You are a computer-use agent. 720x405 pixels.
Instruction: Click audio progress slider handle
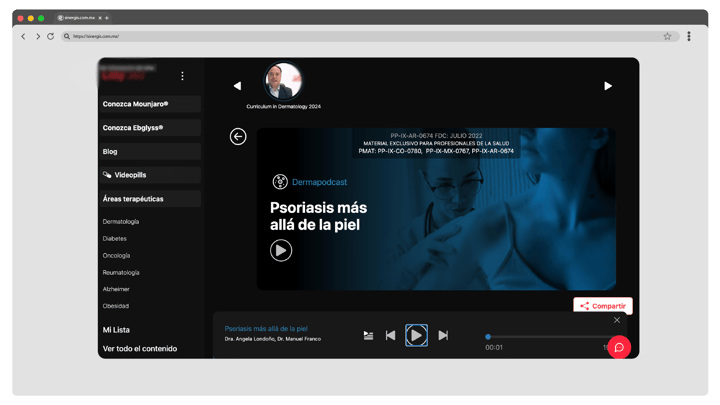(488, 337)
